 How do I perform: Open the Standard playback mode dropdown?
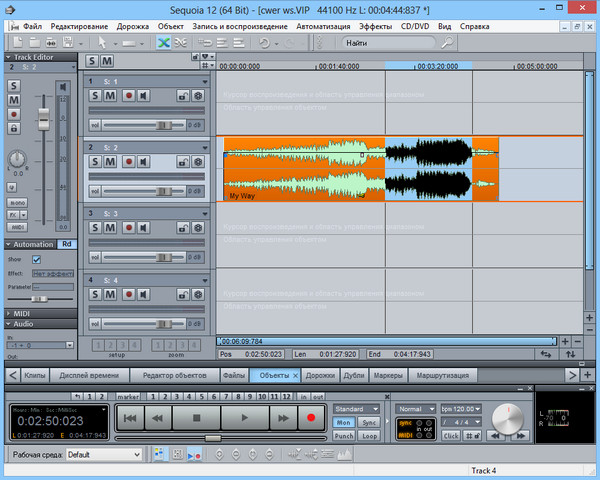click(x=357, y=409)
